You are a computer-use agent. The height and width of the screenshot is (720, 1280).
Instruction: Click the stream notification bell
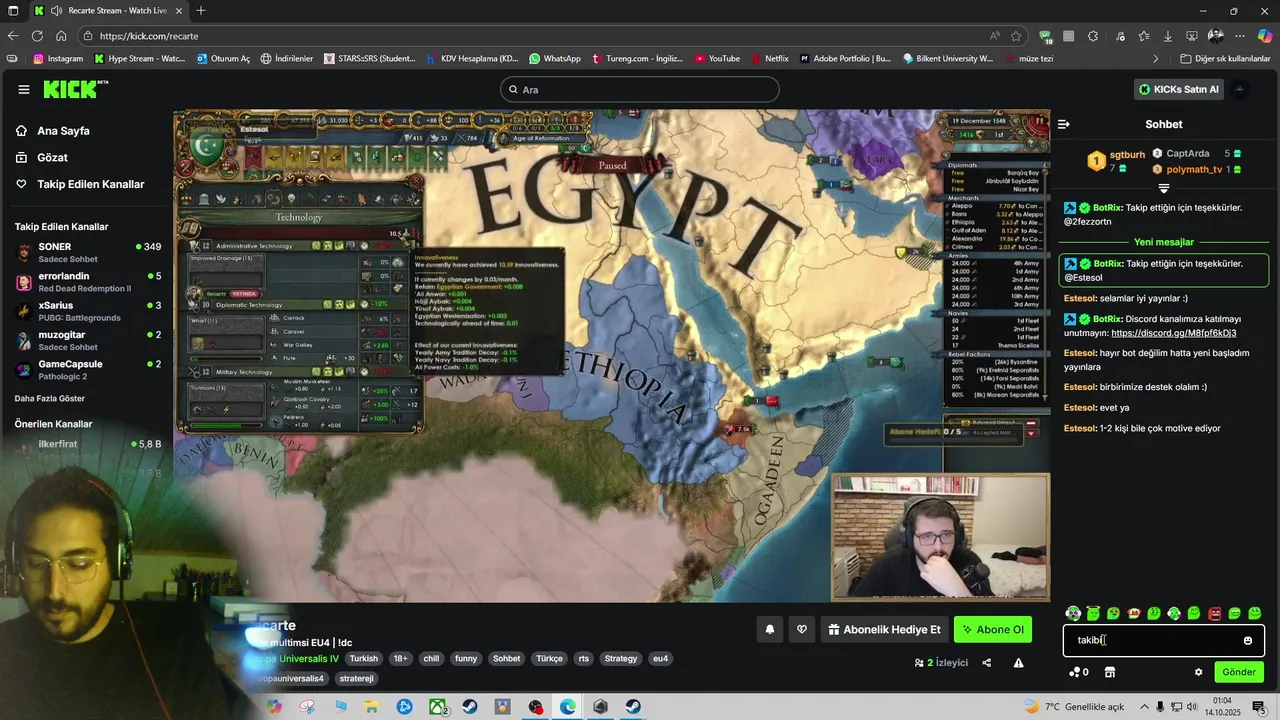[770, 629]
